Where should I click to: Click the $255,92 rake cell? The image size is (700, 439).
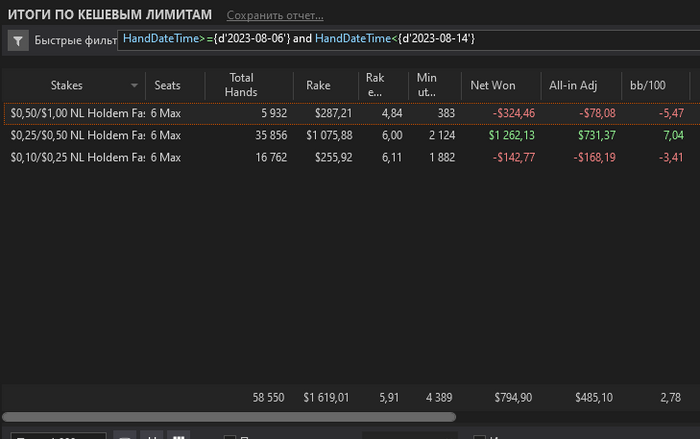(333, 157)
